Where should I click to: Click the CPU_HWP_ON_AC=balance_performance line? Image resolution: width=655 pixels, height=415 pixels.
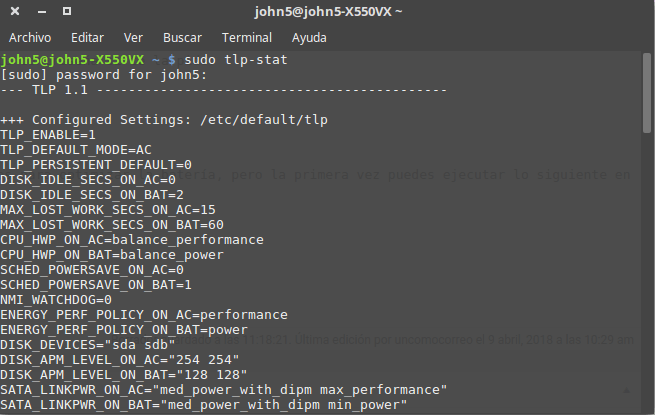pos(132,240)
